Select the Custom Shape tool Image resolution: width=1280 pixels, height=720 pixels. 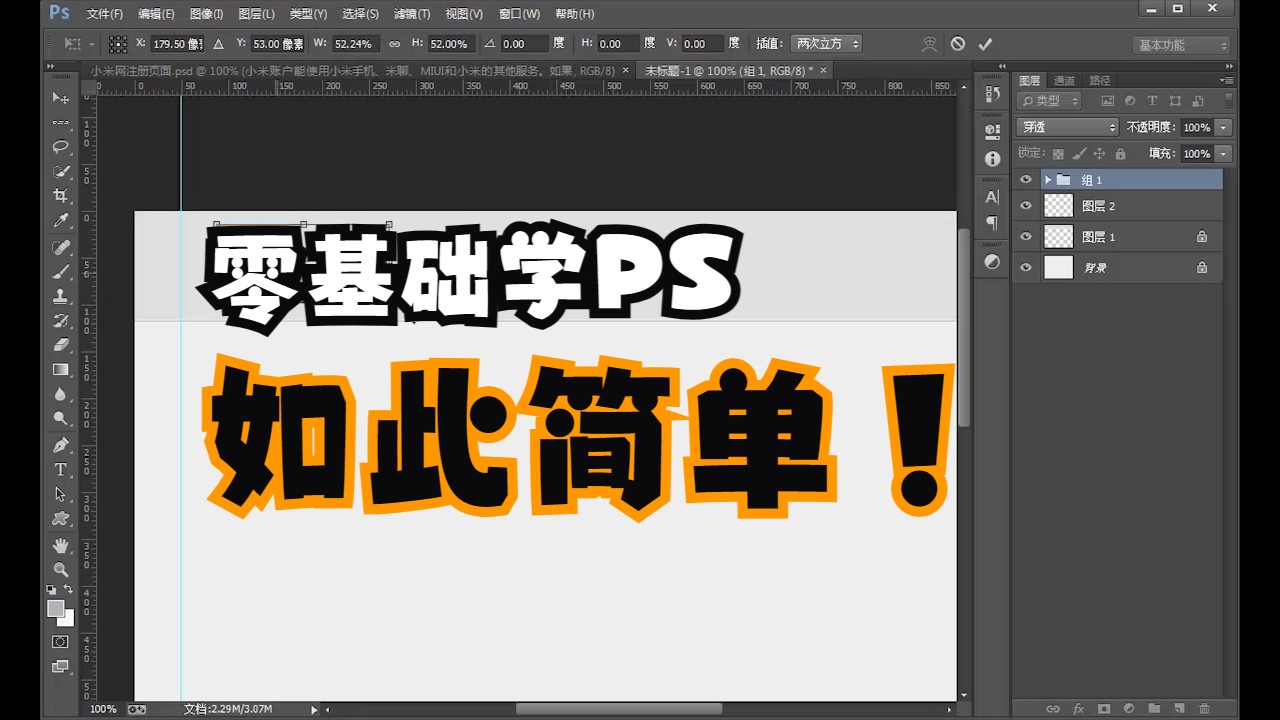61,519
